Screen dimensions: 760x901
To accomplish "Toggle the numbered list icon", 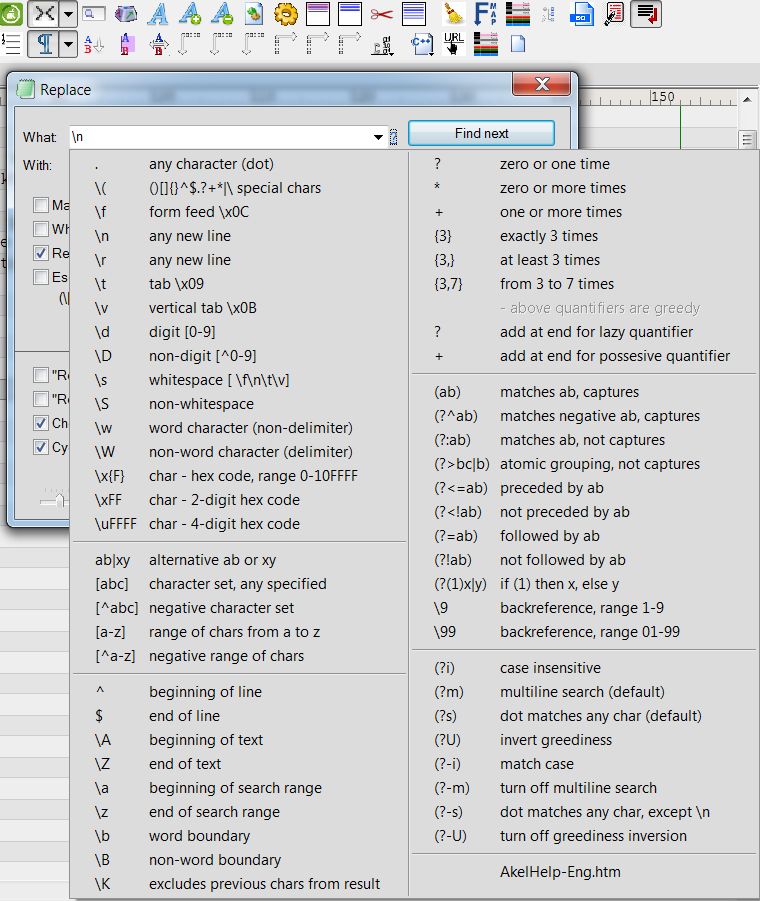I will 11,44.
